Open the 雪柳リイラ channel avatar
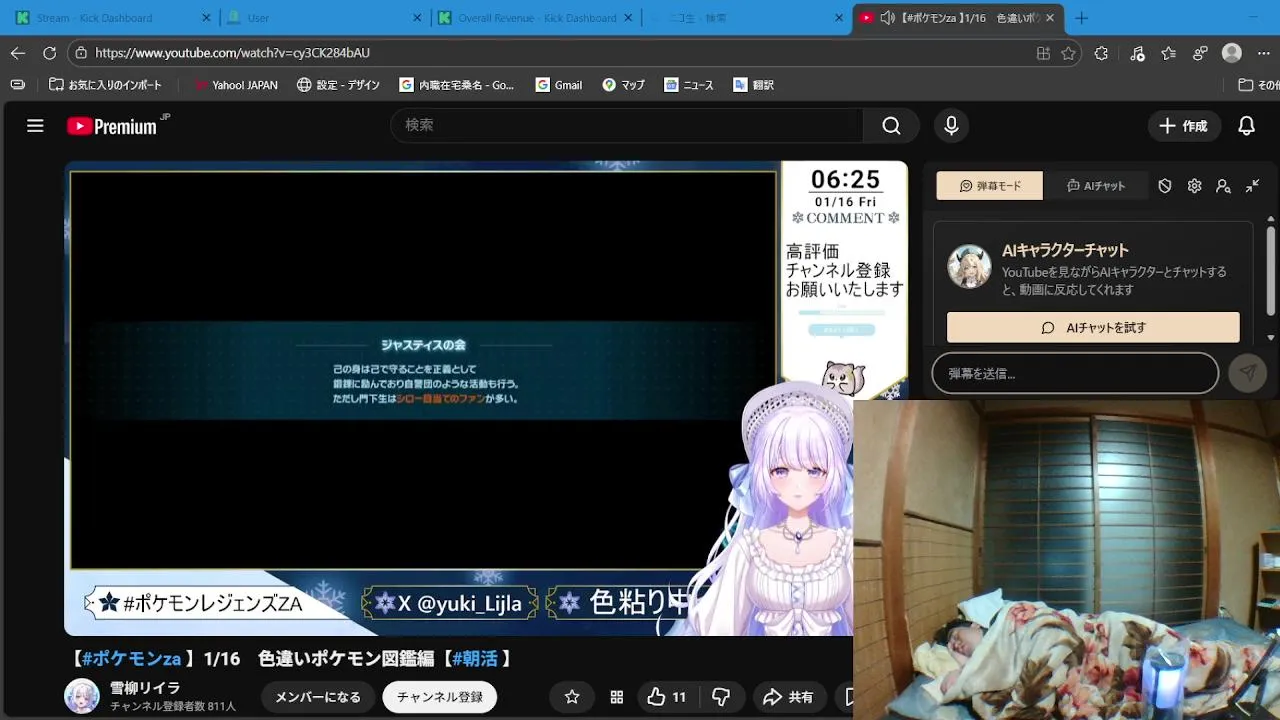The width and height of the screenshot is (1280, 720). coord(82,696)
